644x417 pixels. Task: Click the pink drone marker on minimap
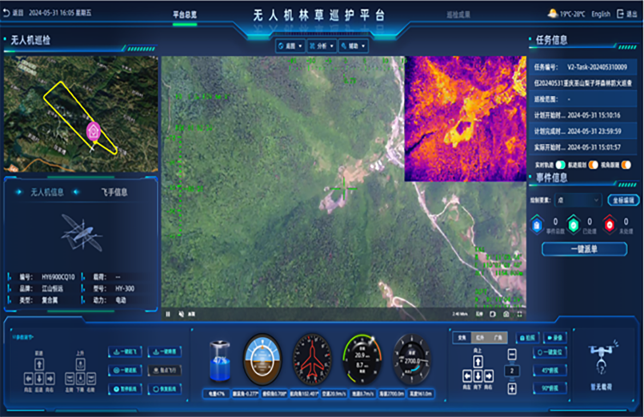(x=93, y=129)
